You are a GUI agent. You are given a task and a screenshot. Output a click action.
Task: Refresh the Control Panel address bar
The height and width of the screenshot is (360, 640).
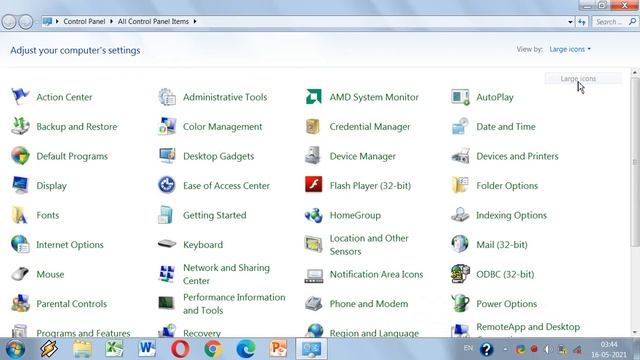(582, 22)
